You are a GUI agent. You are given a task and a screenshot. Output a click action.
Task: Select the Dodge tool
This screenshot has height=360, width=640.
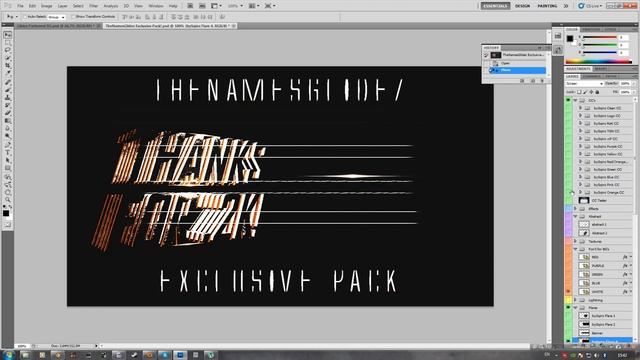click(7, 137)
